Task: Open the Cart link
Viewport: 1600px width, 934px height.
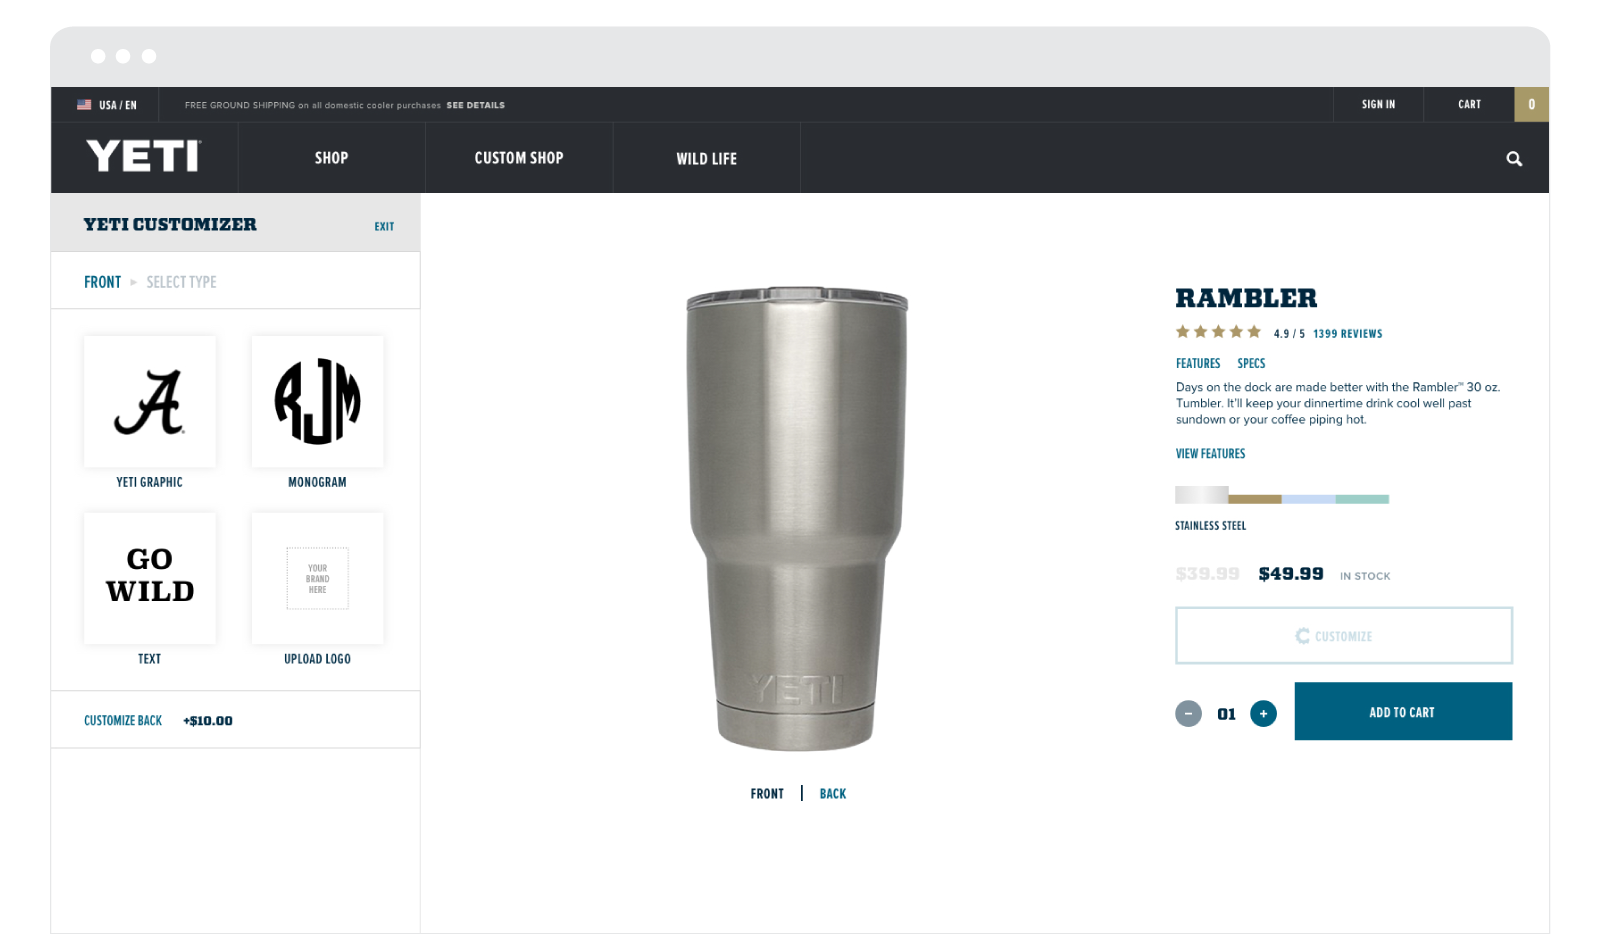Action: point(1469,105)
